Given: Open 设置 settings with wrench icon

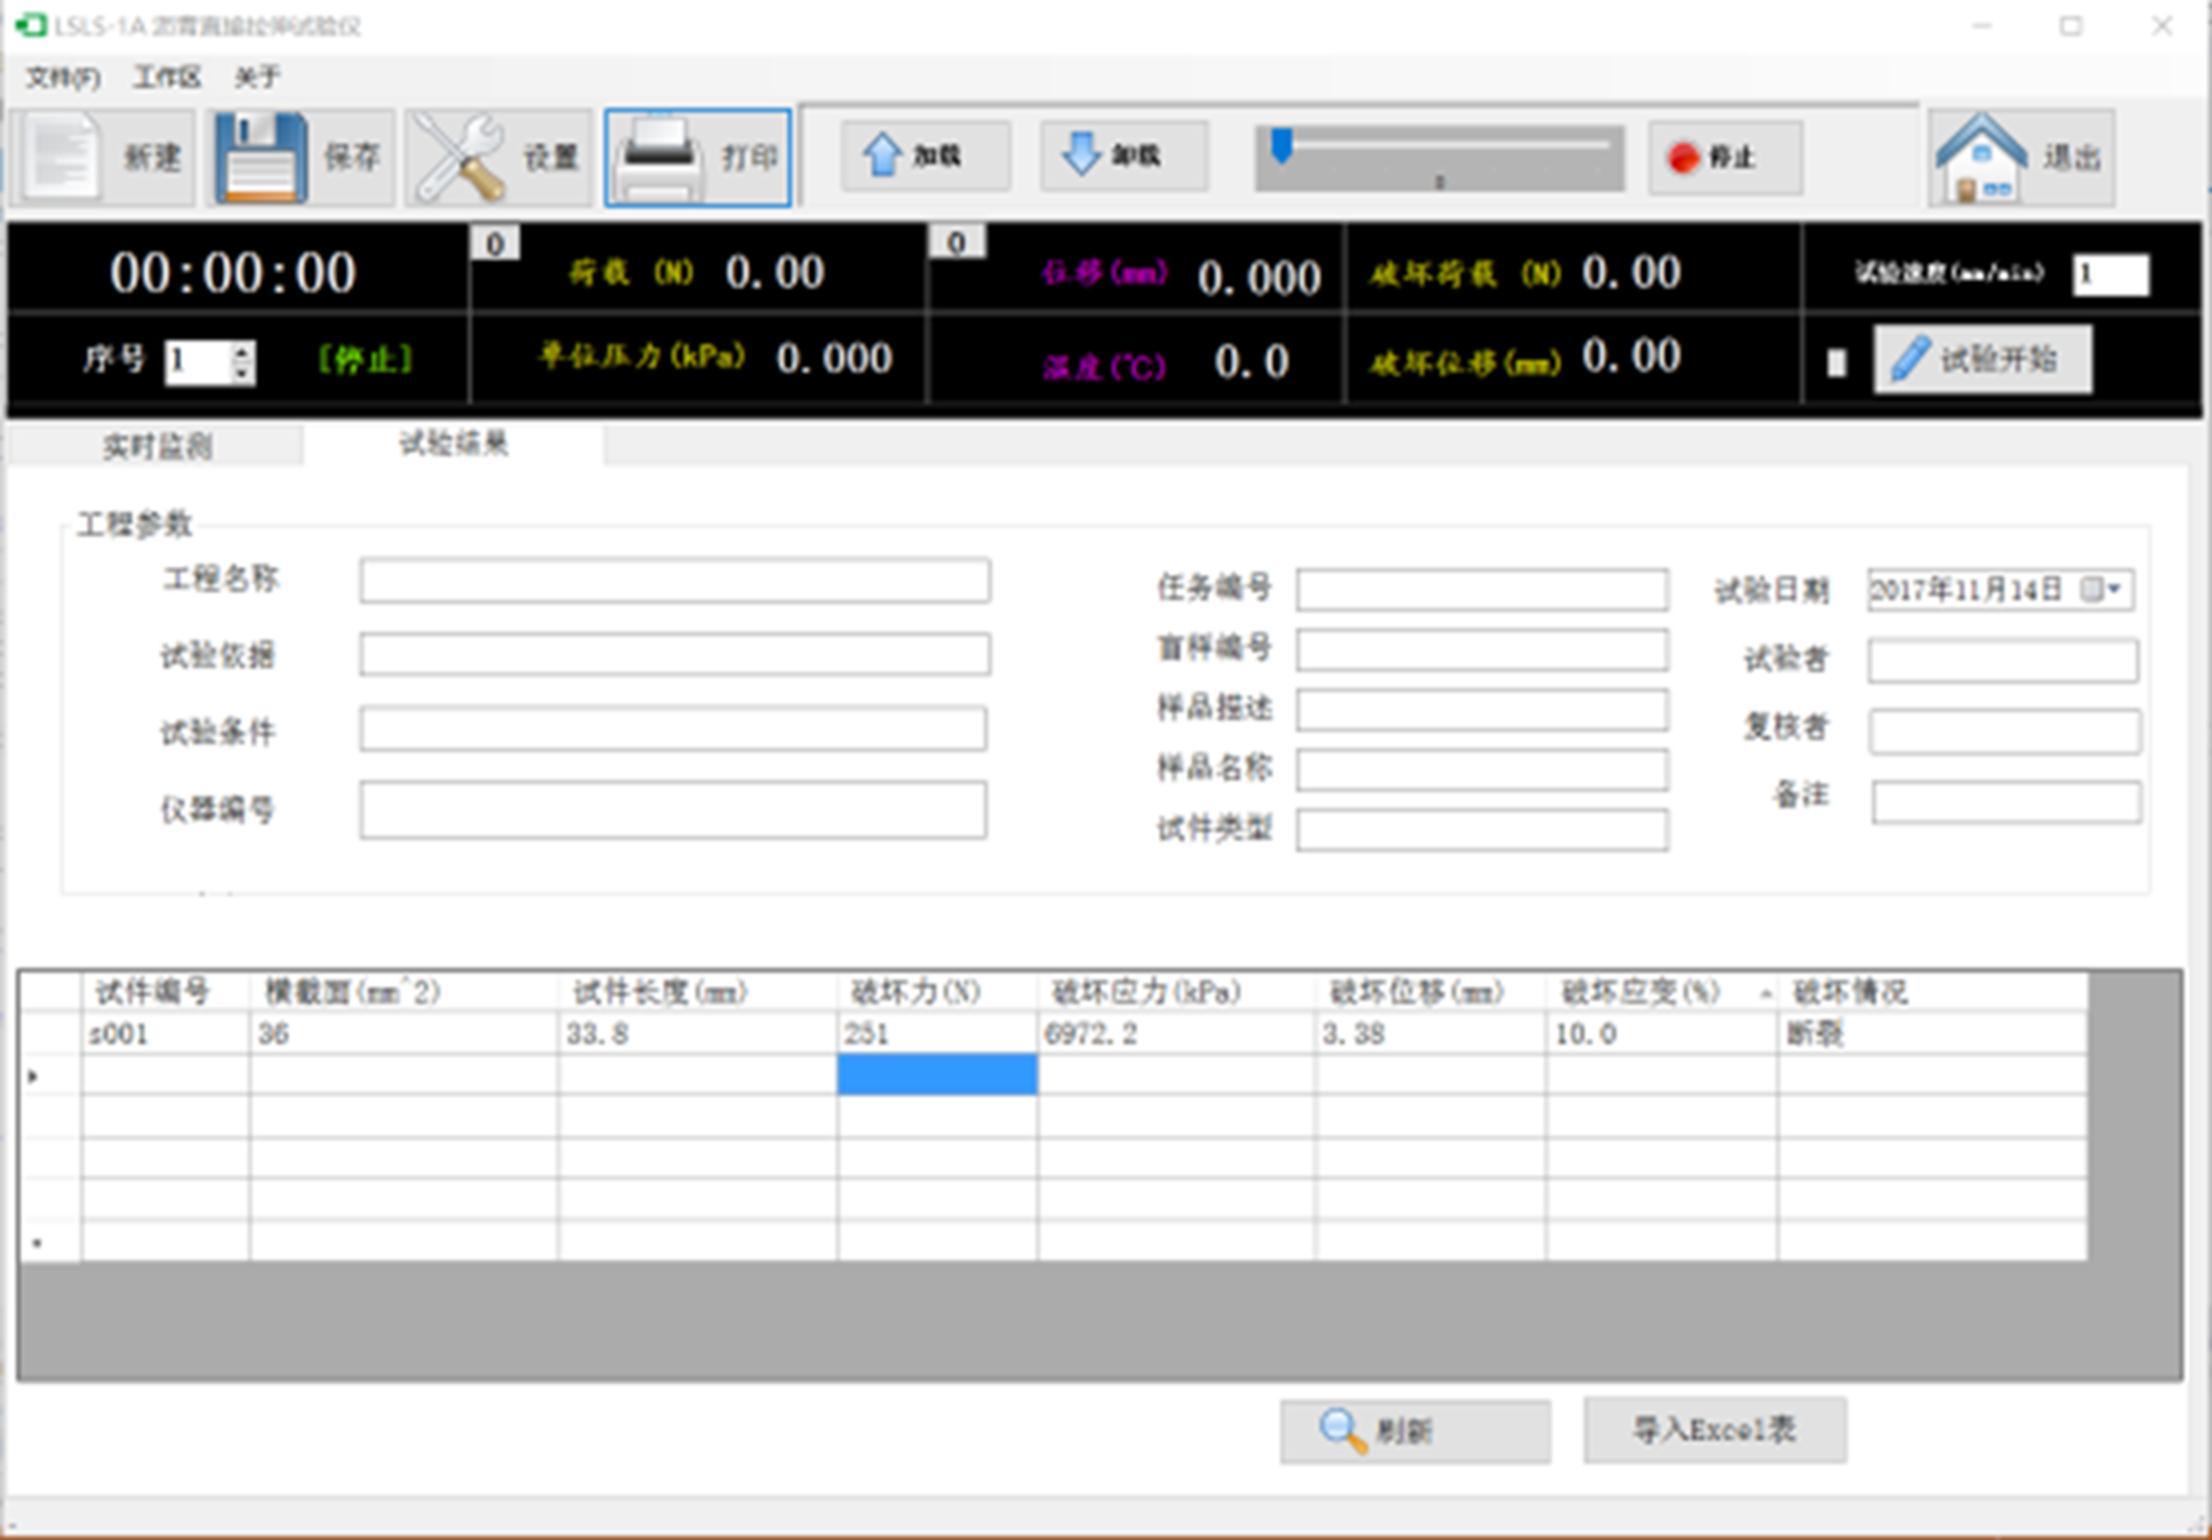Looking at the screenshot, I should pos(460,158).
